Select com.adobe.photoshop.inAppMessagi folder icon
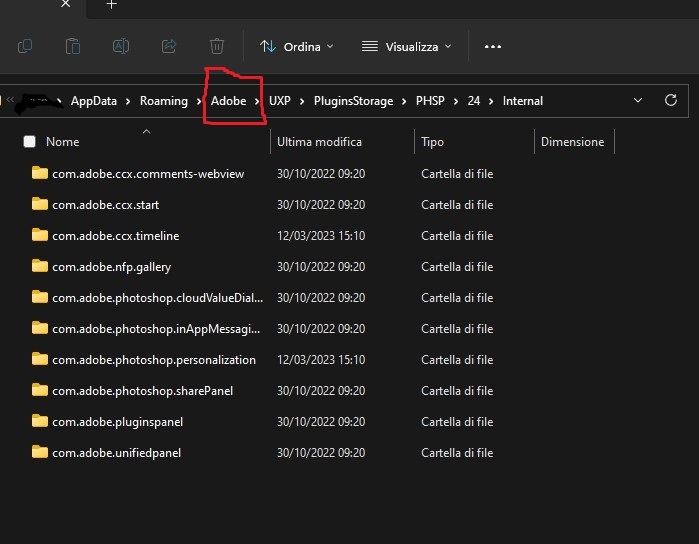The height and width of the screenshot is (544, 699). pos(40,328)
